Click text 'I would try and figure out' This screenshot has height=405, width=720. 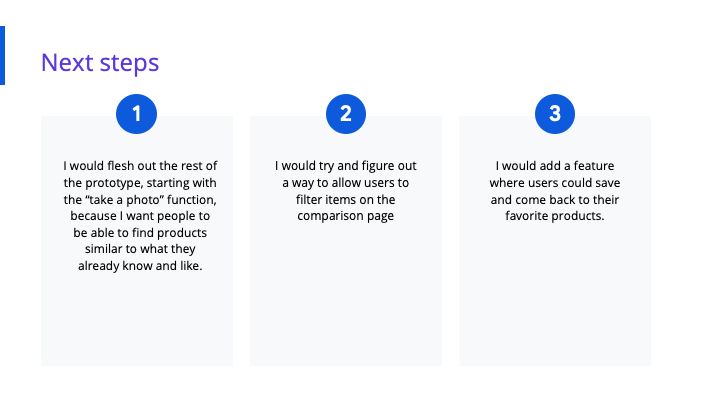pos(346,166)
